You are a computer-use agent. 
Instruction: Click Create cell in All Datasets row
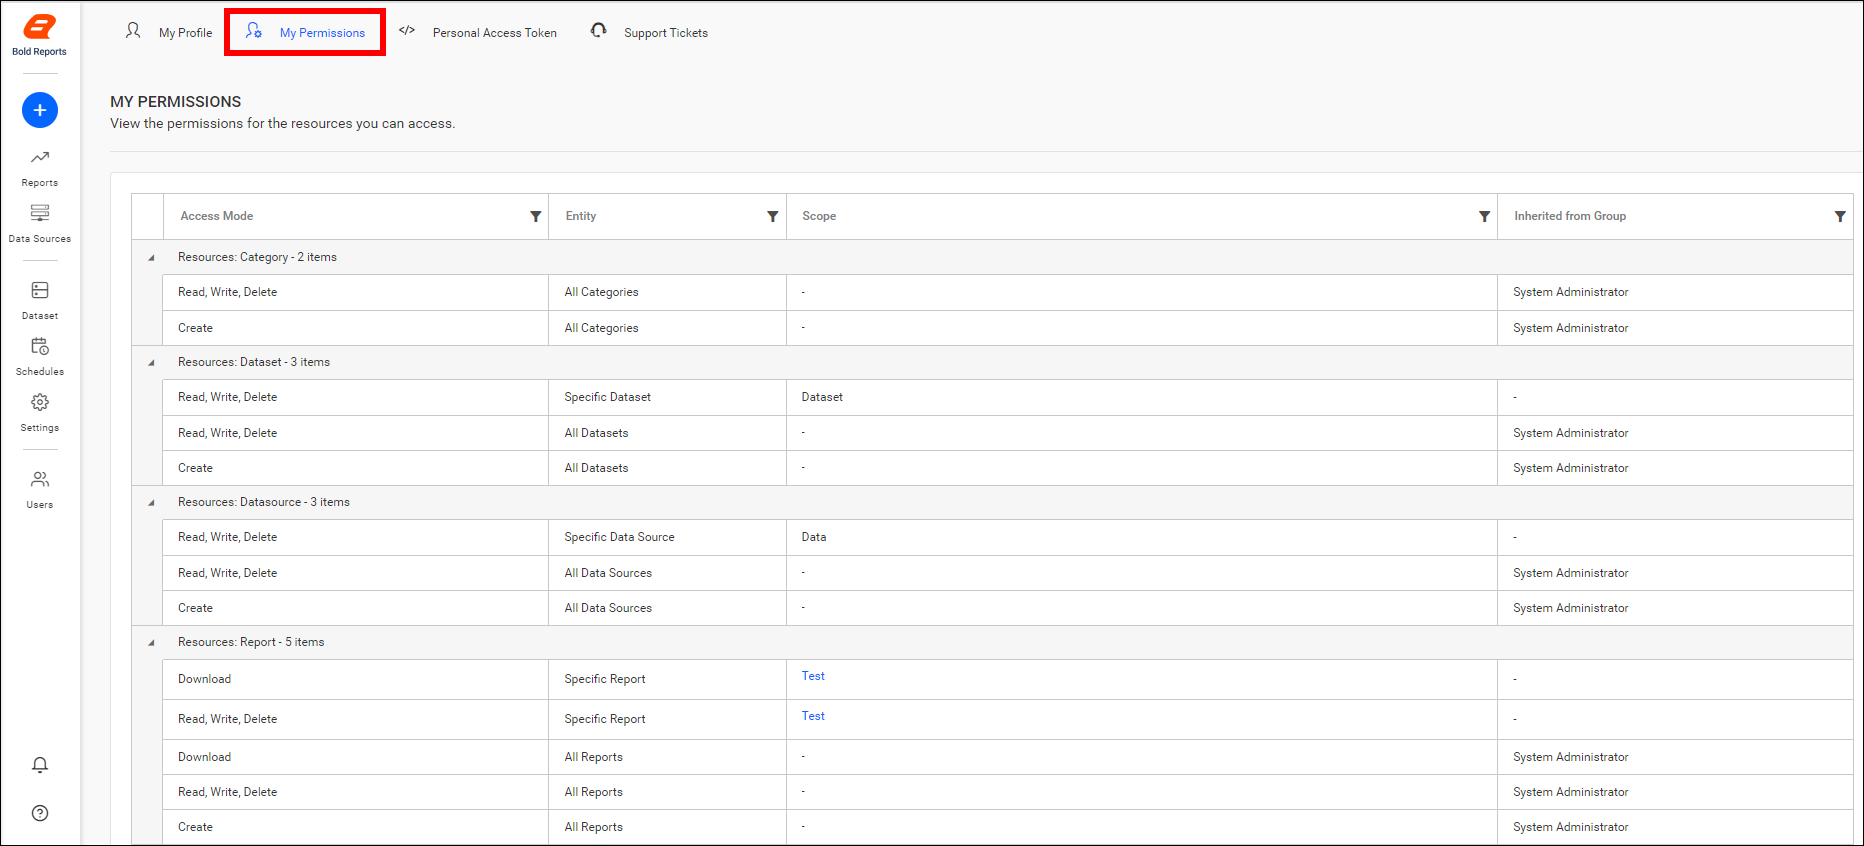click(355, 468)
